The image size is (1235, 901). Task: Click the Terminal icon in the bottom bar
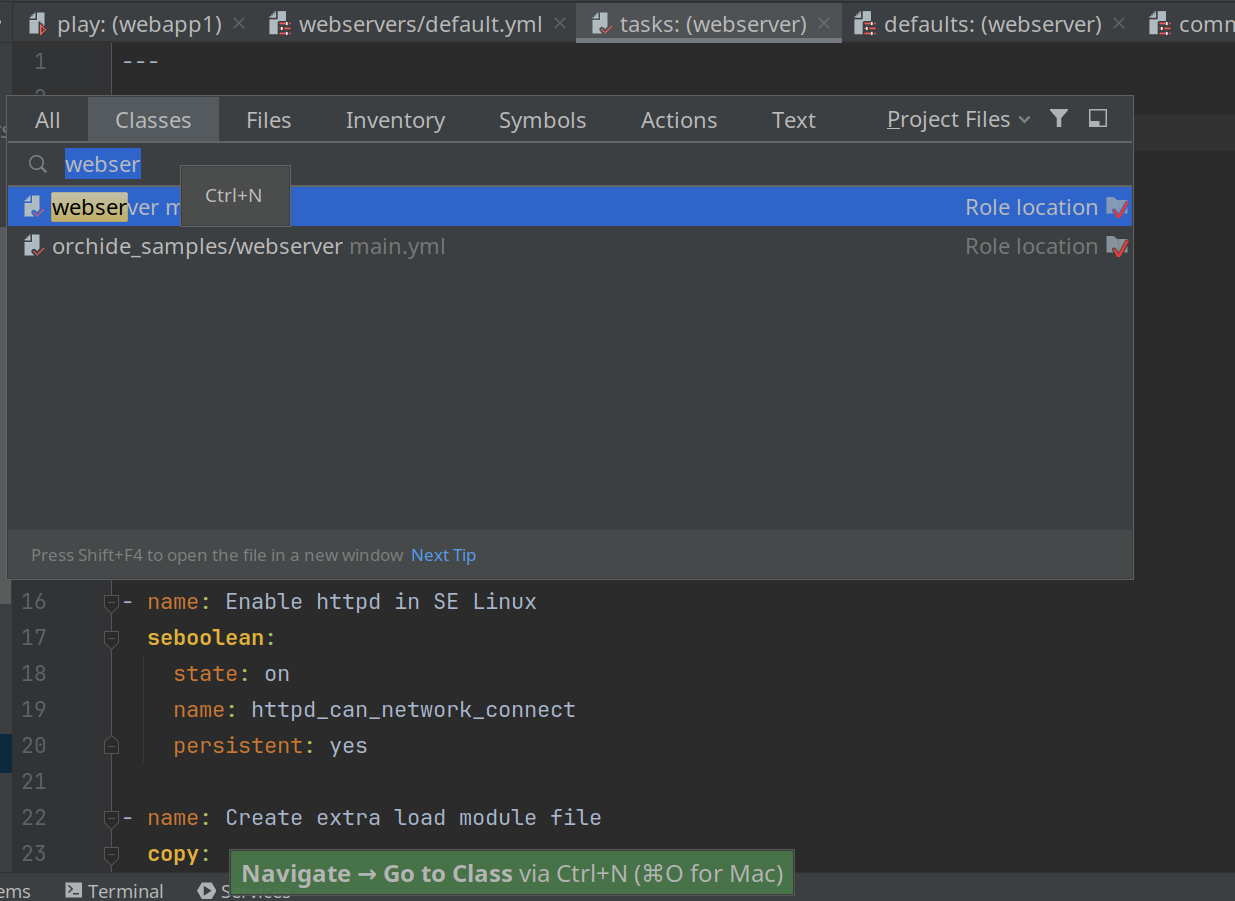[x=73, y=890]
